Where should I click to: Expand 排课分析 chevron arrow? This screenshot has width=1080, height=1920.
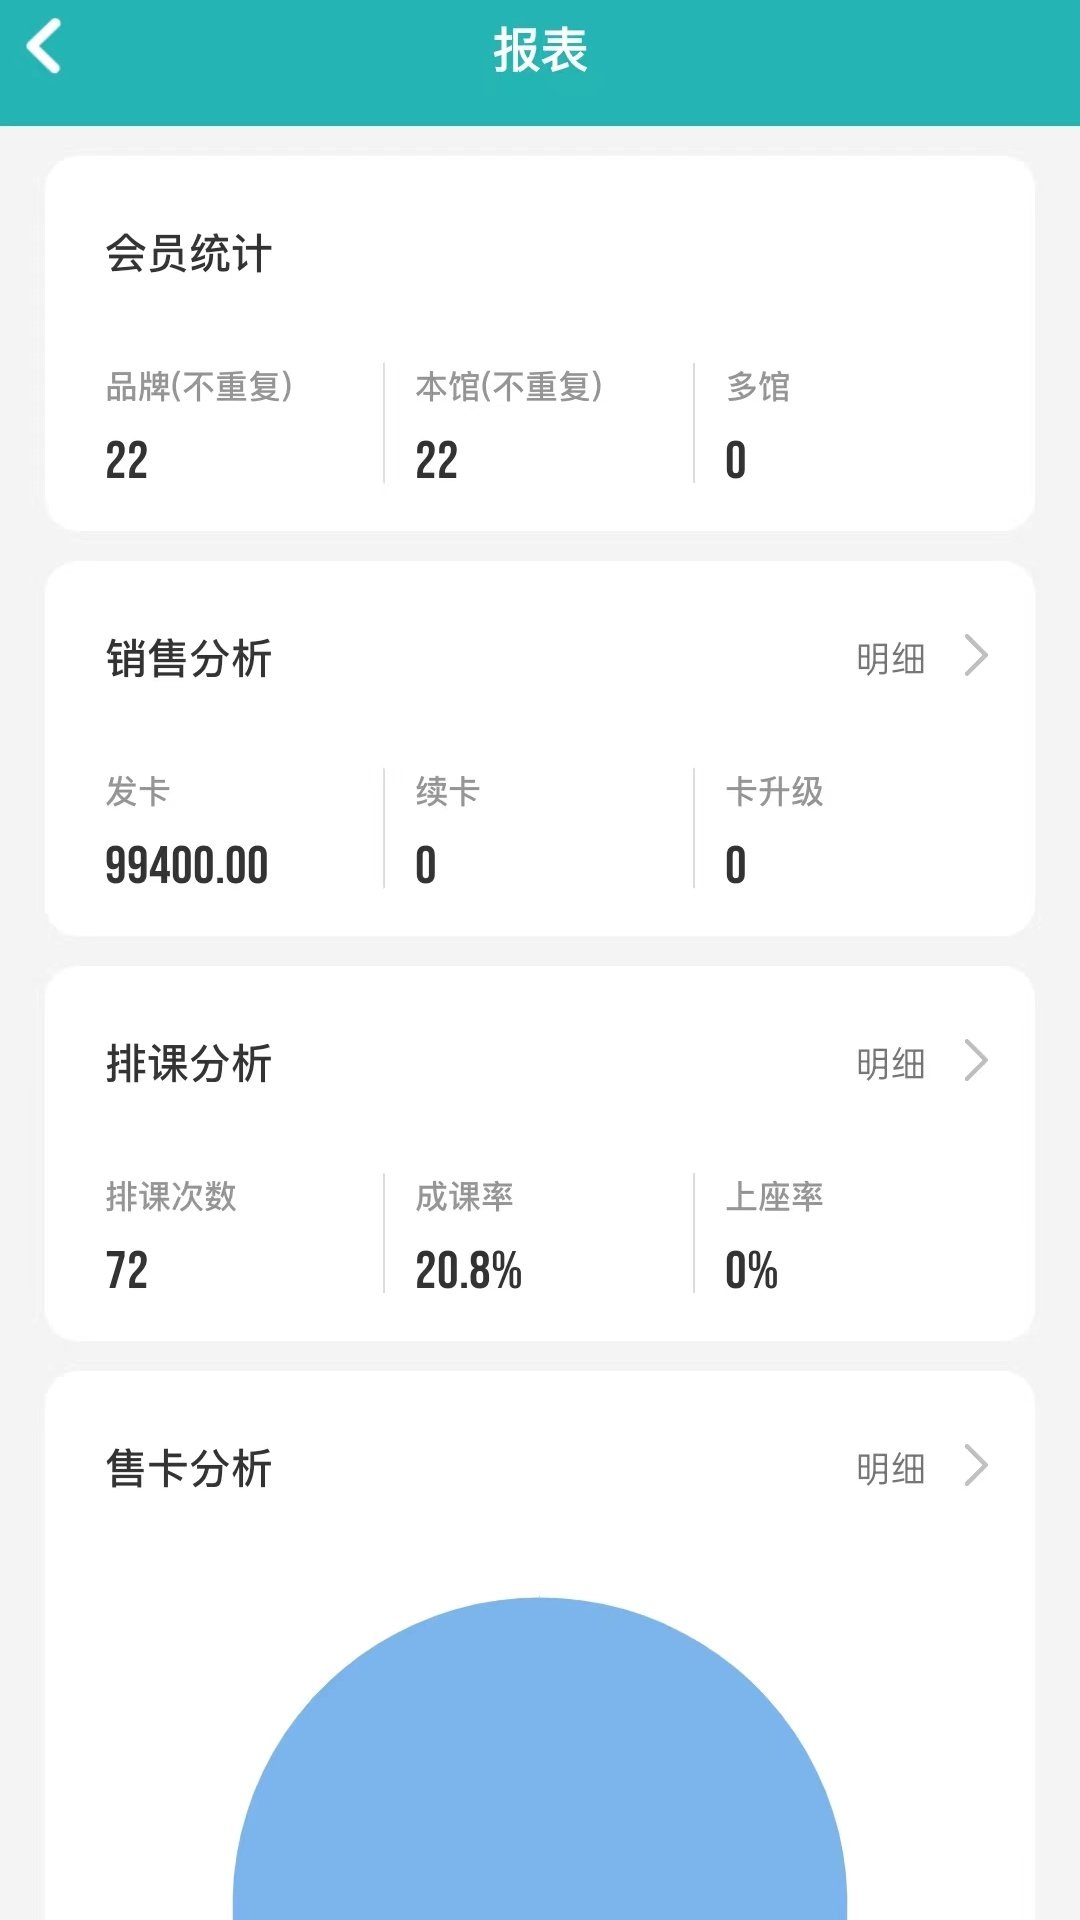[x=976, y=1062]
